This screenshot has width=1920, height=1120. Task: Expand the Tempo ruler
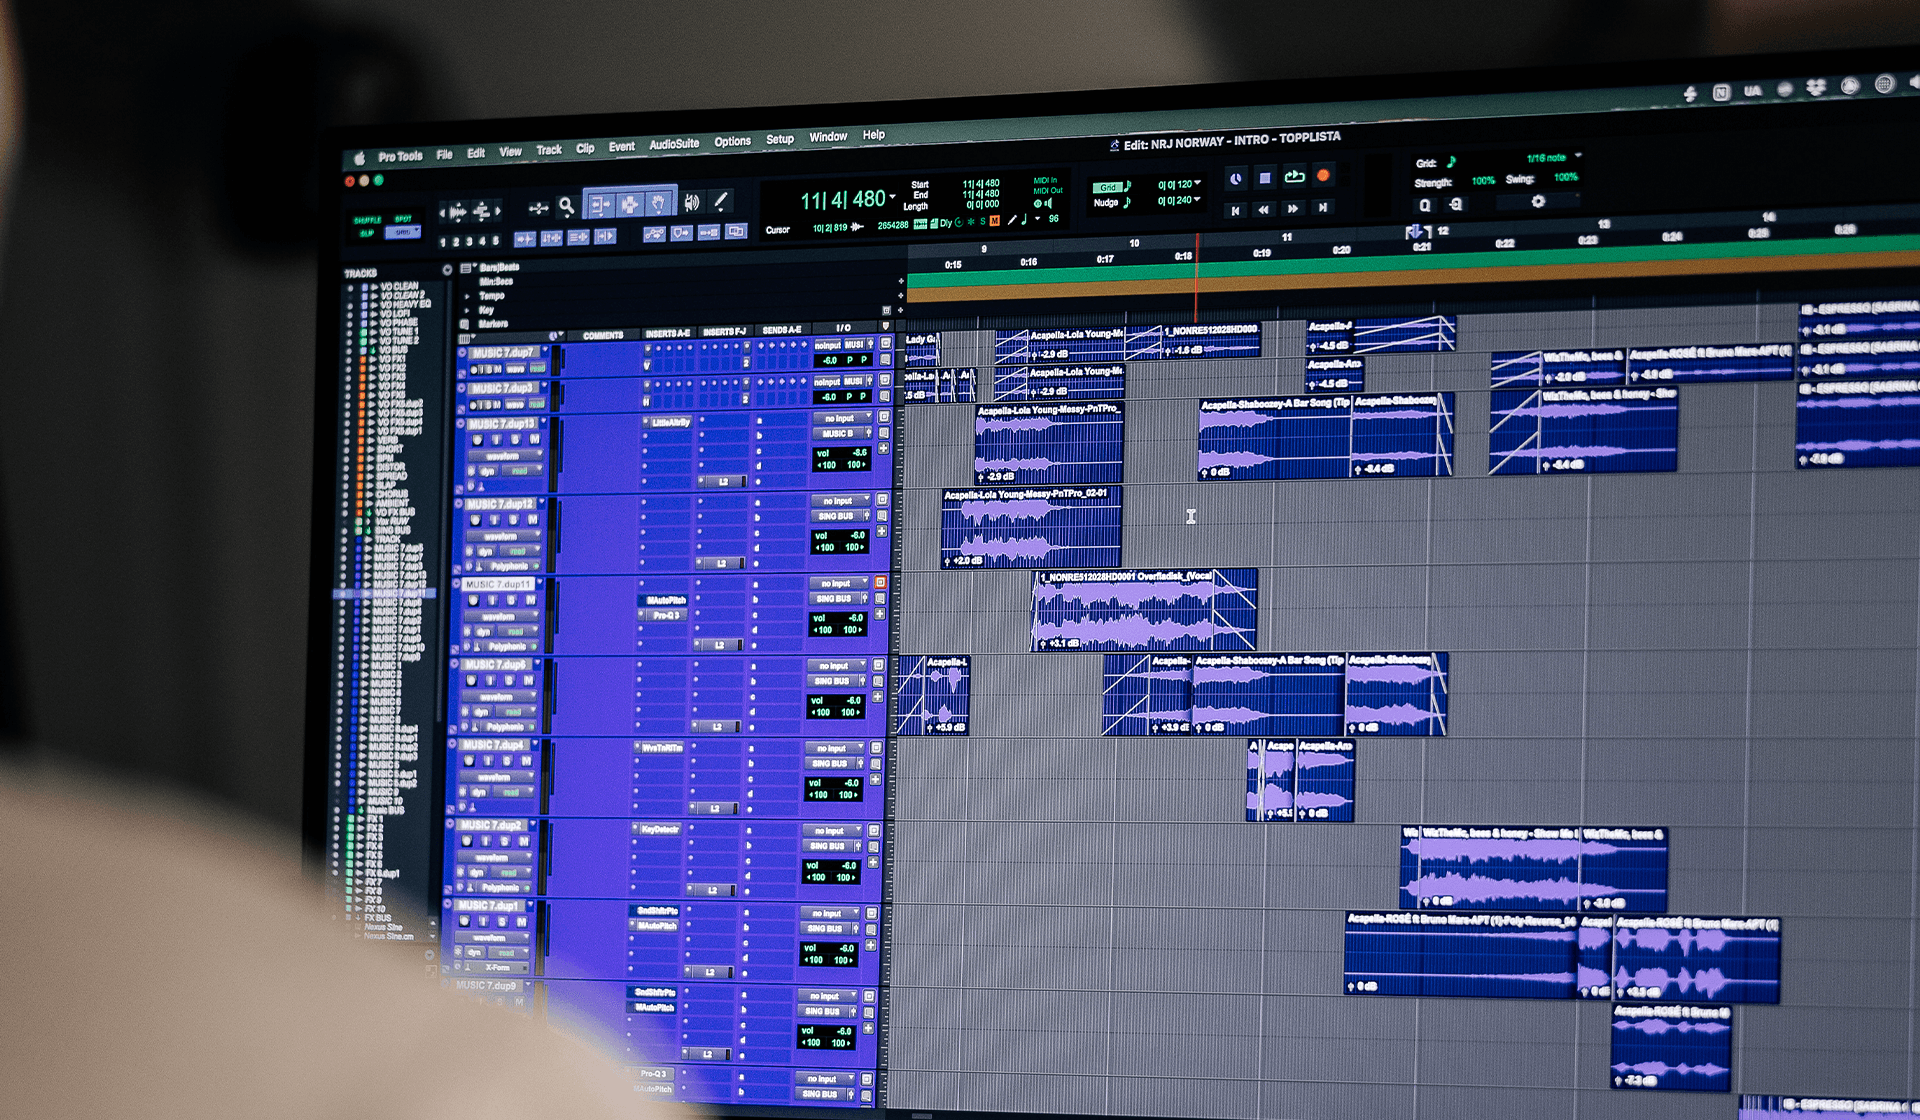(x=468, y=297)
